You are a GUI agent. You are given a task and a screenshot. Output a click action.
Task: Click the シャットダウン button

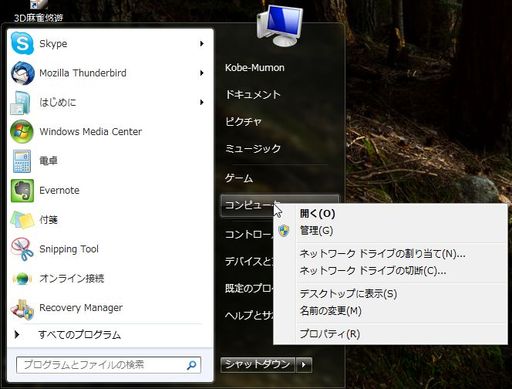[x=258, y=364]
